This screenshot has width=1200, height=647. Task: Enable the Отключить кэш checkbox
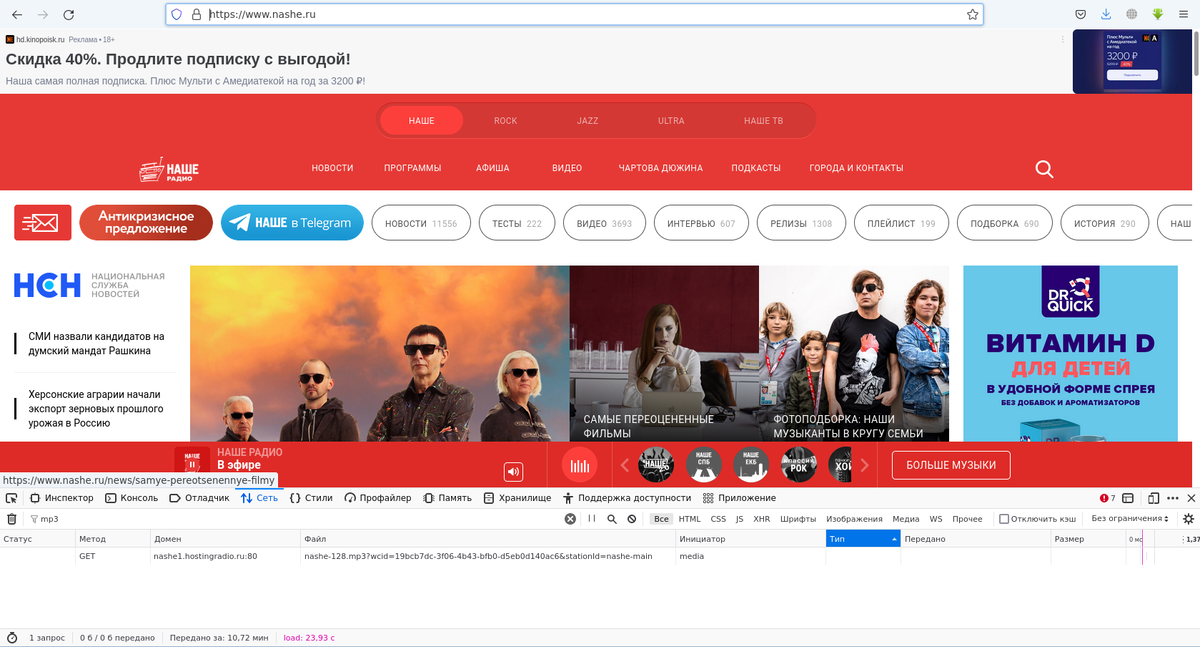tap(1004, 519)
